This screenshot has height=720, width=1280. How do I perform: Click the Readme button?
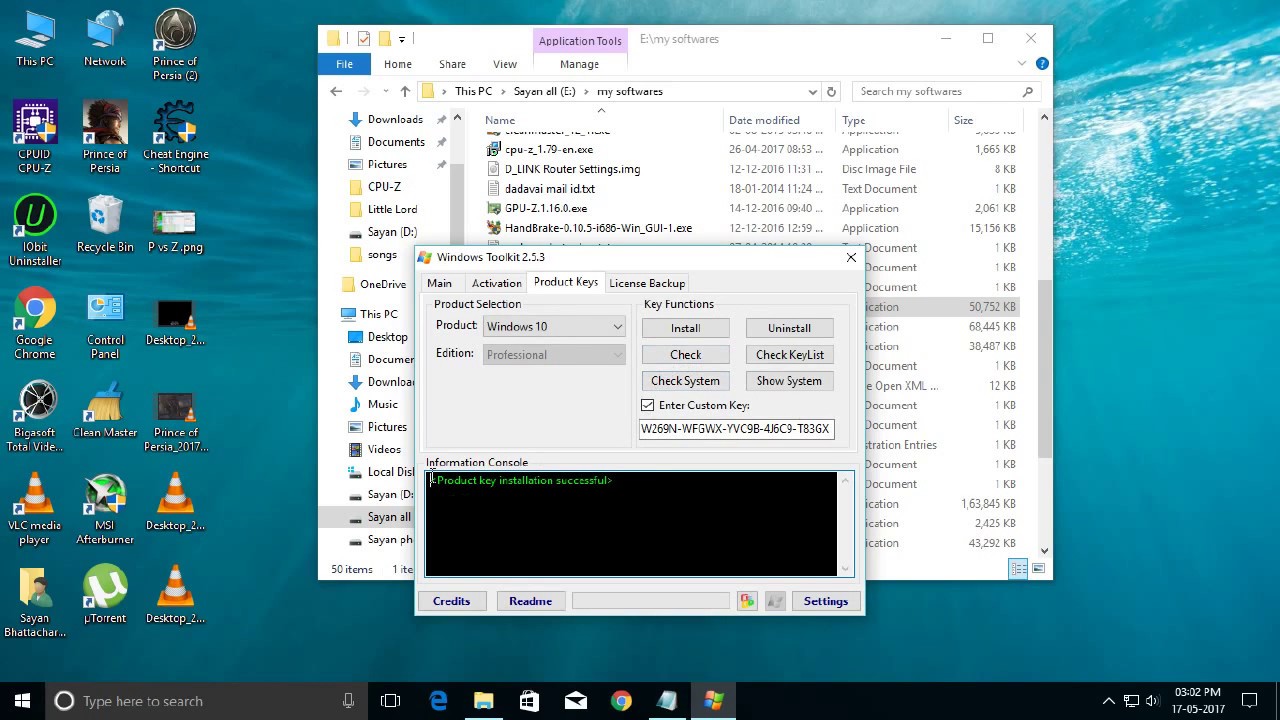530,601
